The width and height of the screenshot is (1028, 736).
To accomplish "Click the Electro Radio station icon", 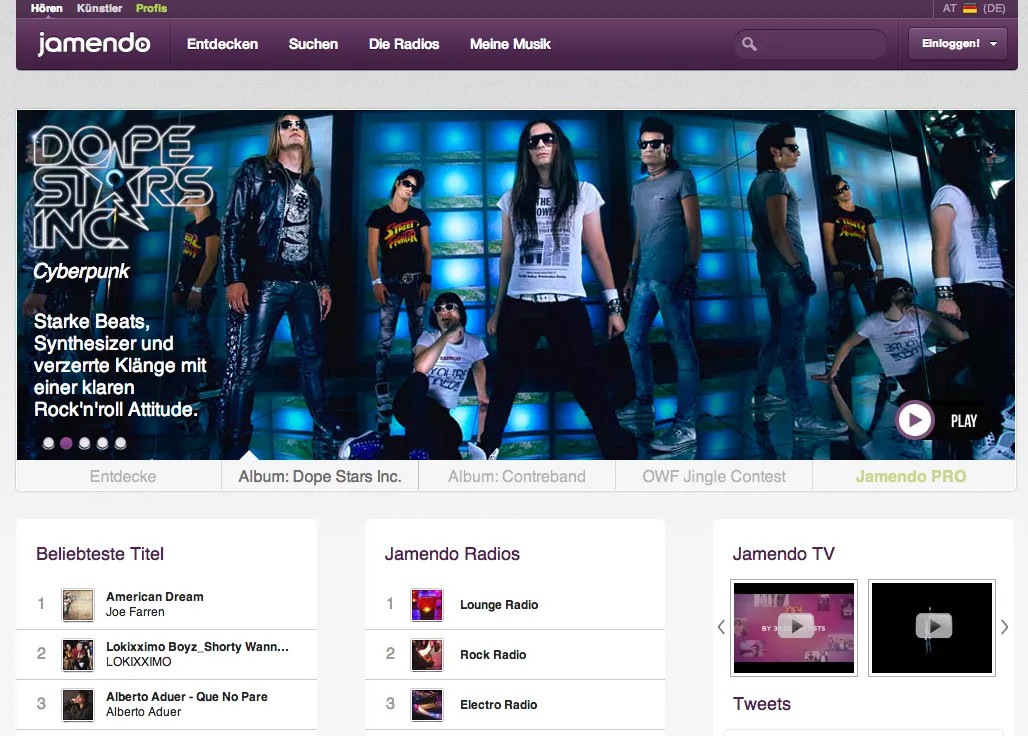I will [427, 704].
